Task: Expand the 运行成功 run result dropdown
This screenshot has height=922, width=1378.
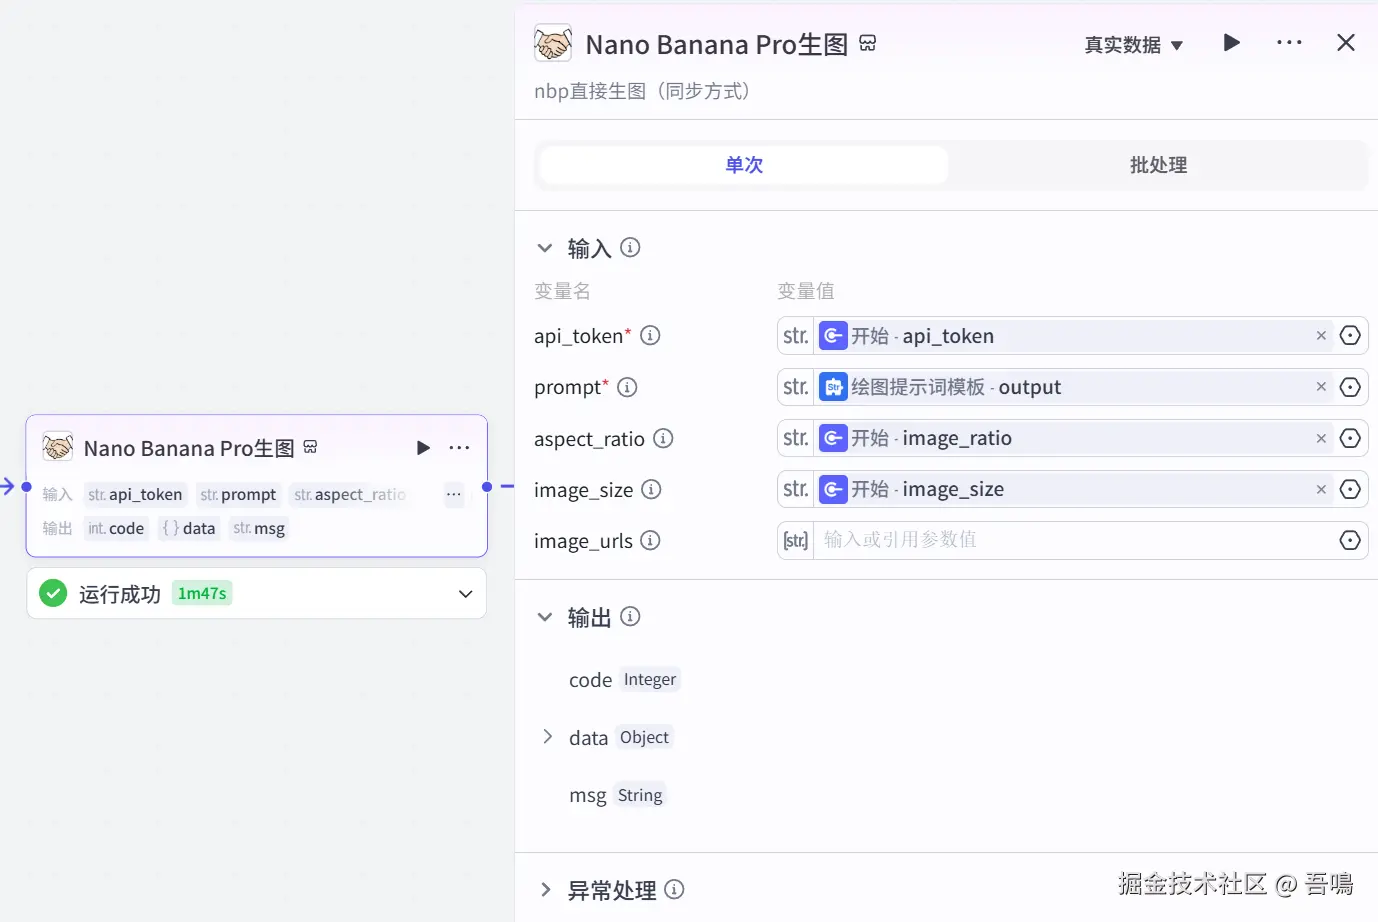Action: (x=465, y=594)
